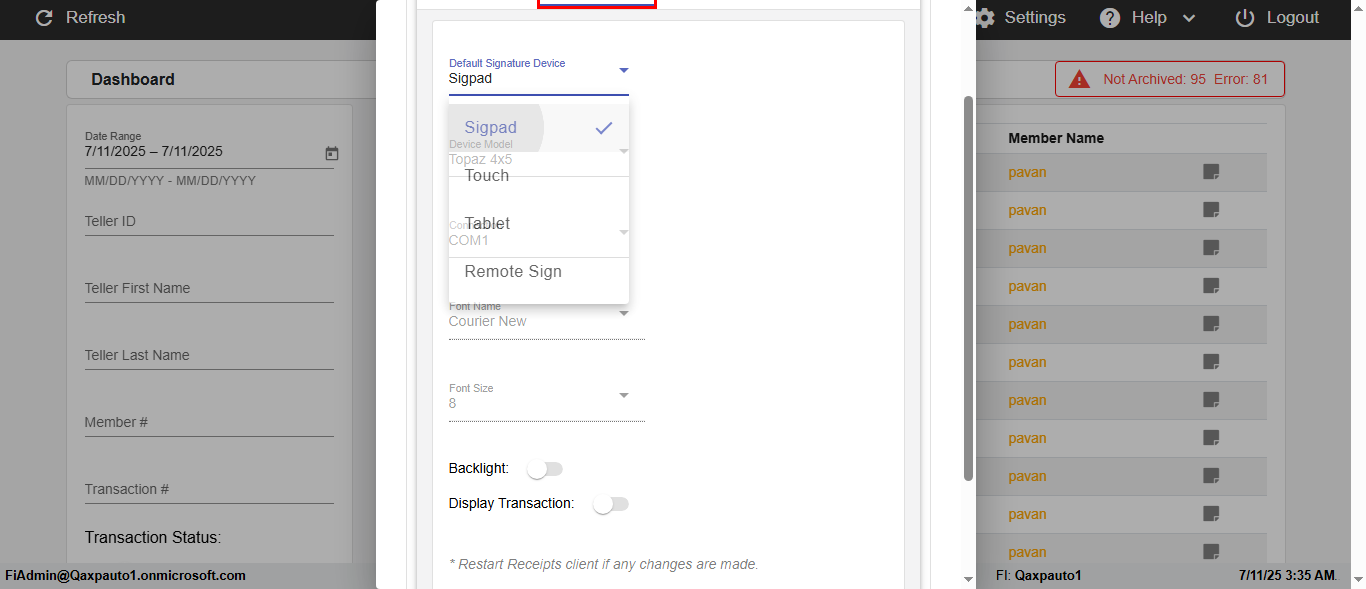Open Settings gear icon

(x=985, y=18)
